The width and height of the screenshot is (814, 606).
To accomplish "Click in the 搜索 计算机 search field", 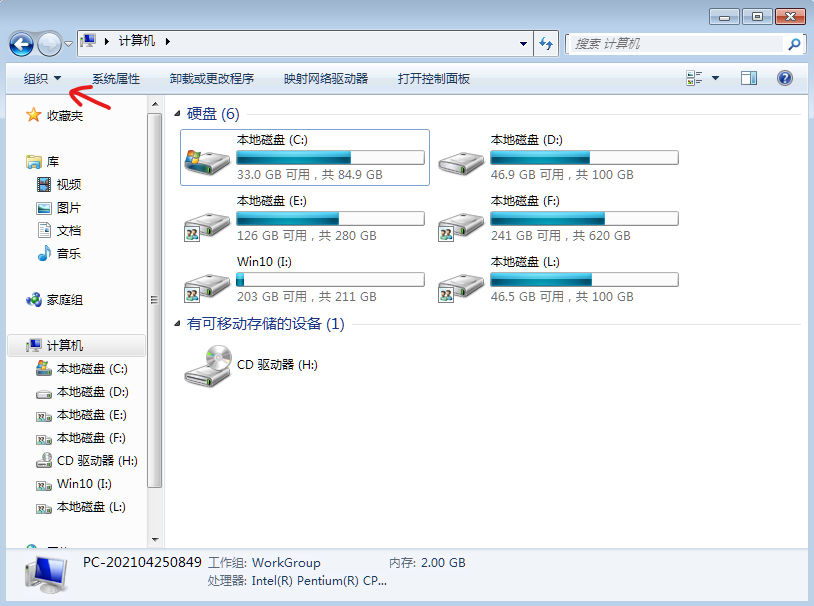I will pos(675,44).
